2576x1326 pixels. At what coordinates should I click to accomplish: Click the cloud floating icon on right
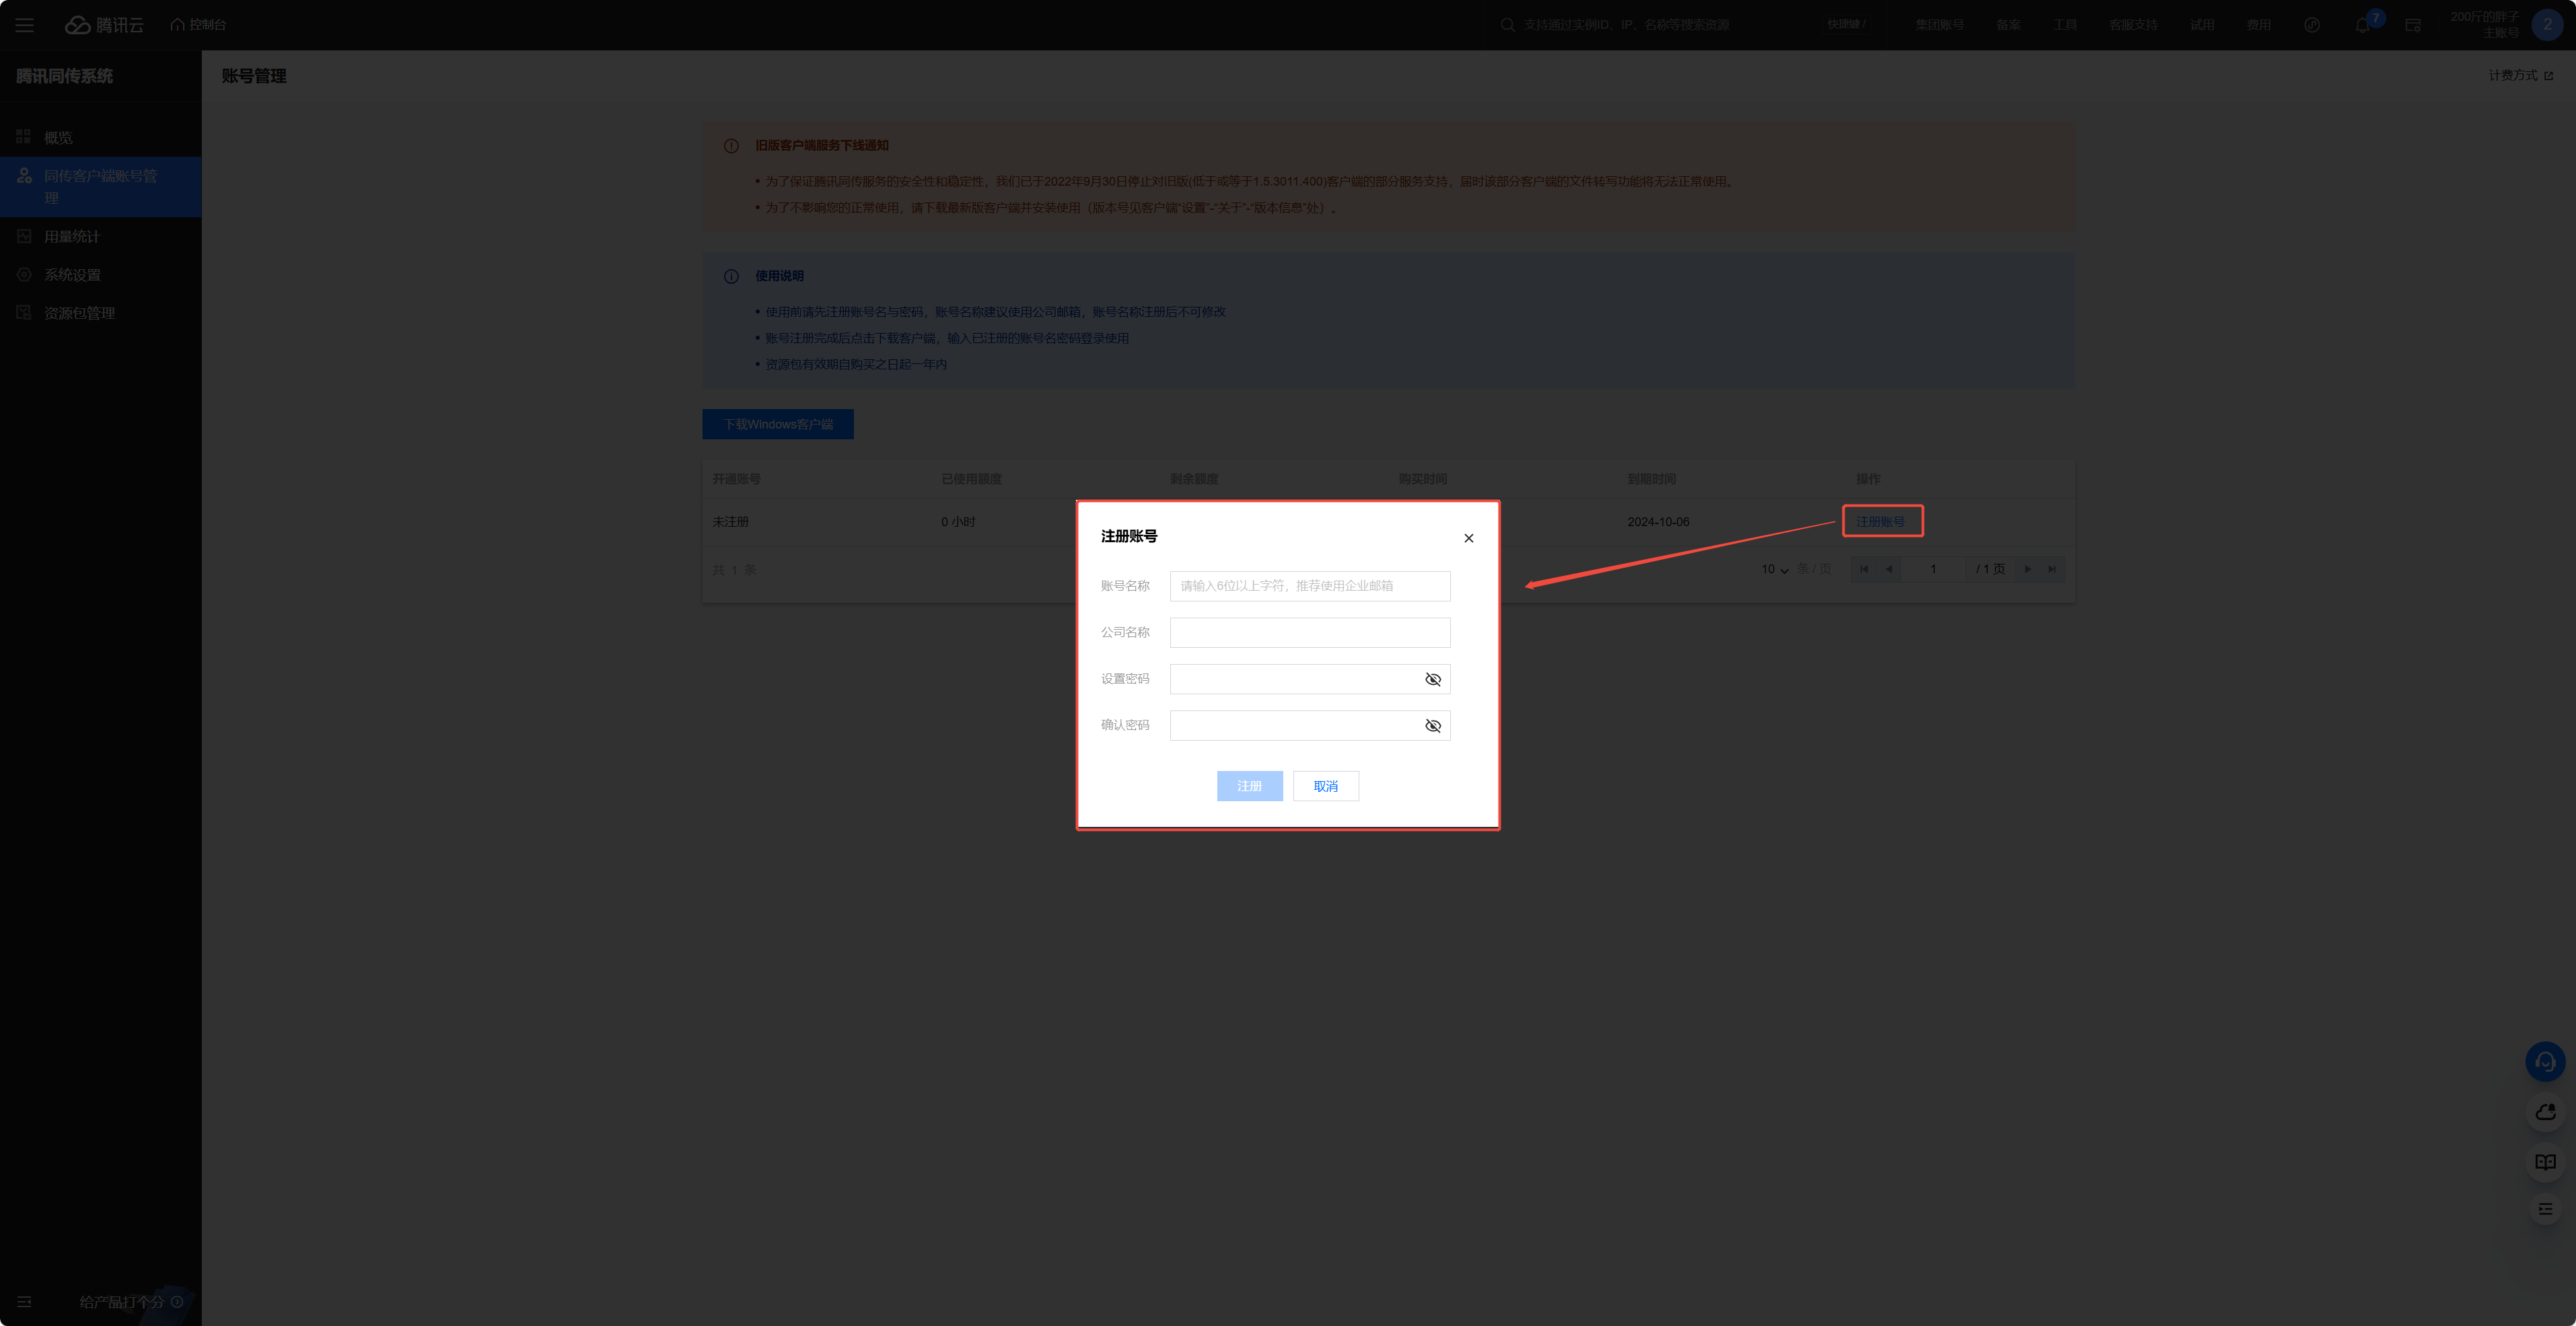click(2545, 1112)
